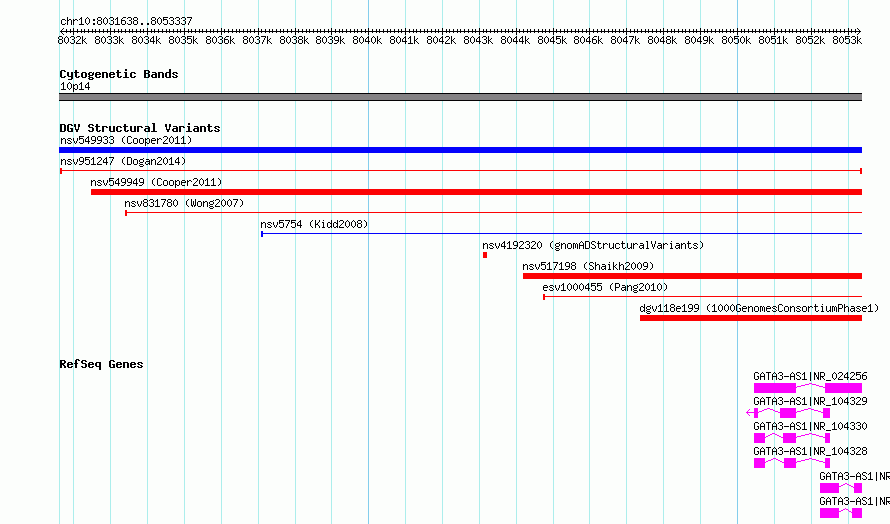Click the 8051k ruler label

tap(773, 40)
